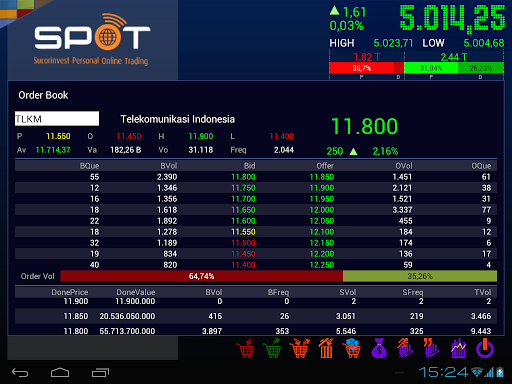The height and width of the screenshot is (384, 512).
Task: Tap the red 64,74% order volume bar
Action: pos(201,276)
